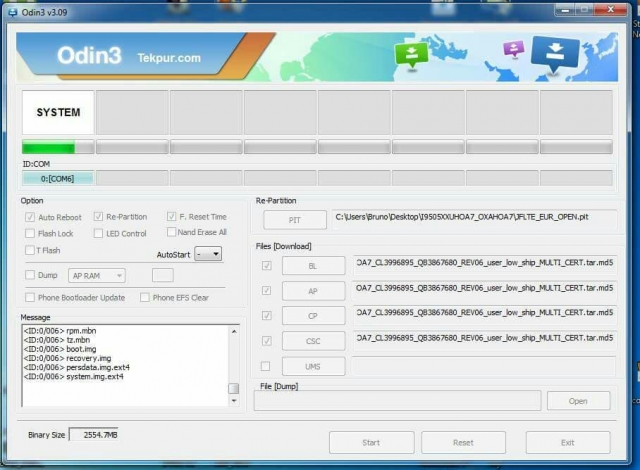This screenshot has height=470, width=640.
Task: Enable the Dump checkbox
Action: click(30, 275)
